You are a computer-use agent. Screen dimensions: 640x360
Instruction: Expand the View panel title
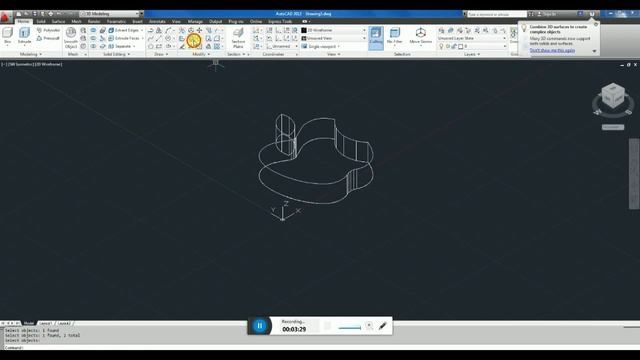333,54
